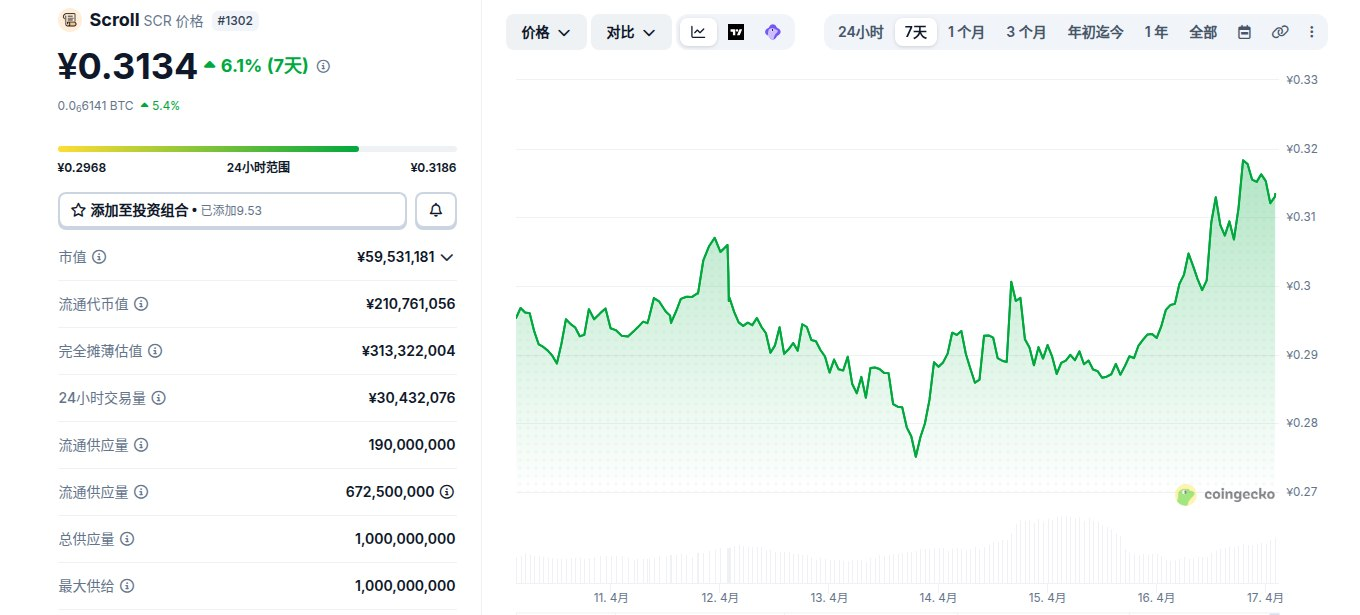Click the 0.0₆6141 BTC price text
The height and width of the screenshot is (615, 1360).
[95, 105]
